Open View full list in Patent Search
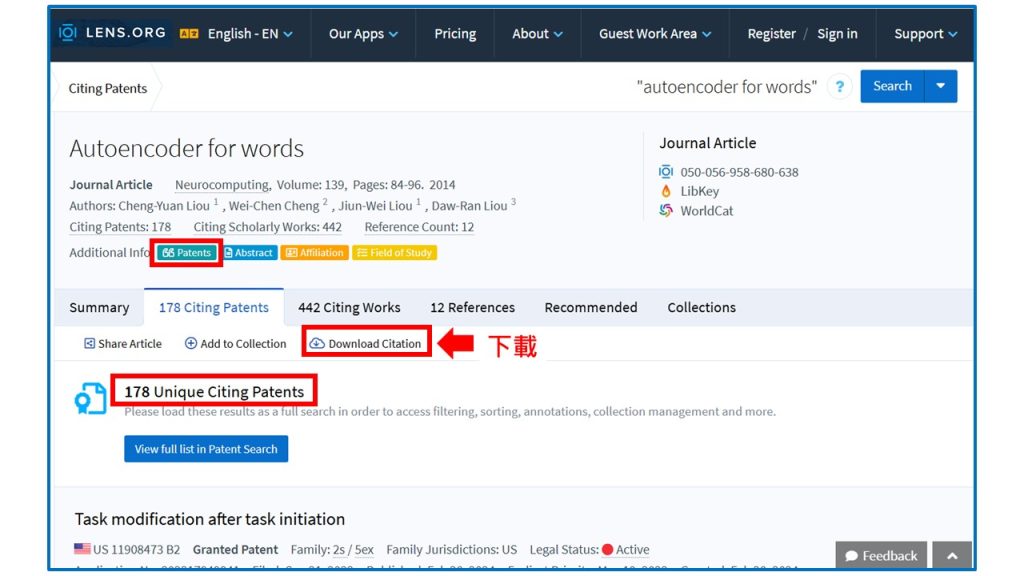The height and width of the screenshot is (576, 1024). click(x=206, y=449)
